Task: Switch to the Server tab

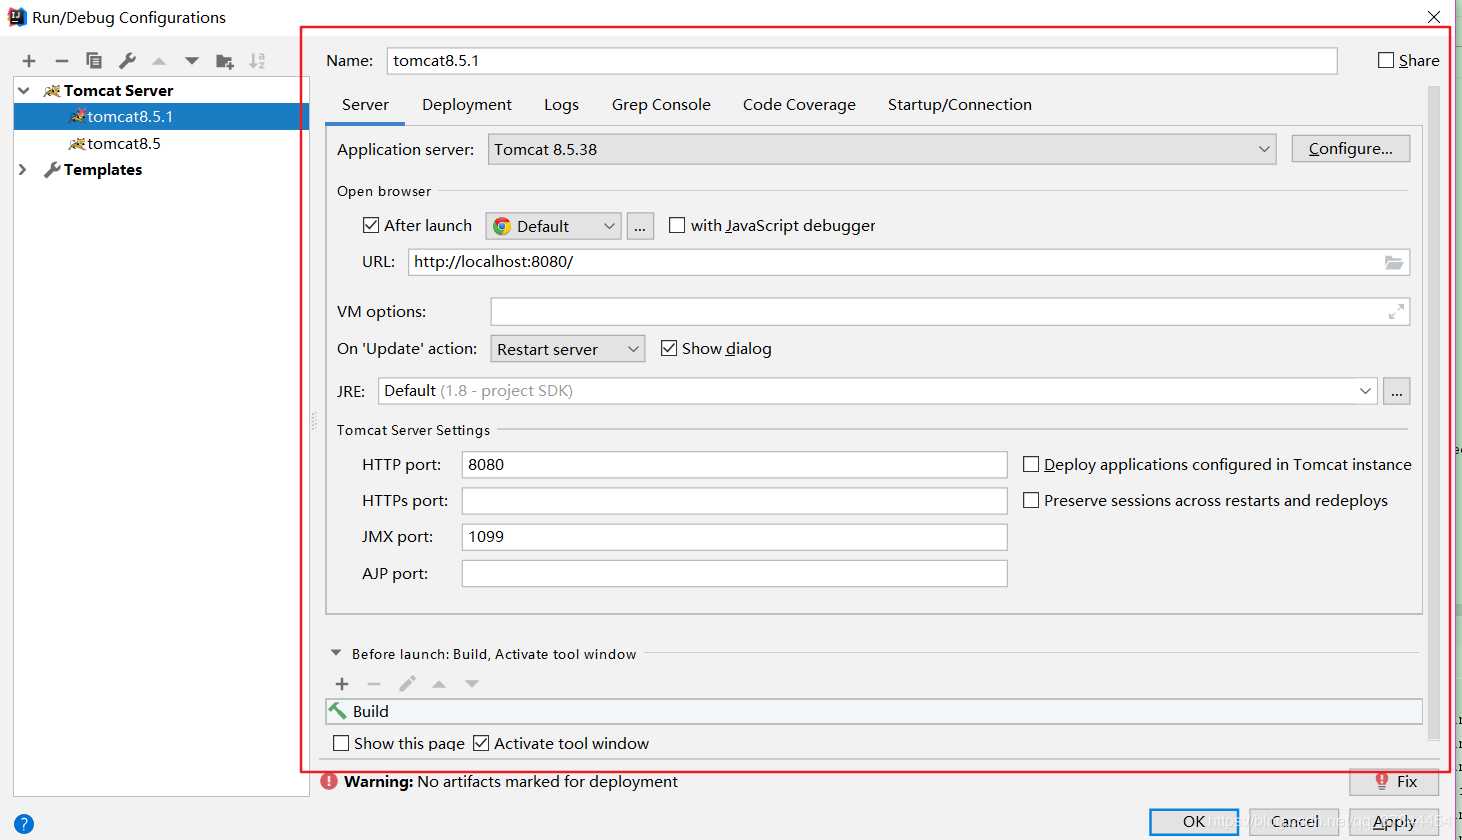Action: (365, 104)
